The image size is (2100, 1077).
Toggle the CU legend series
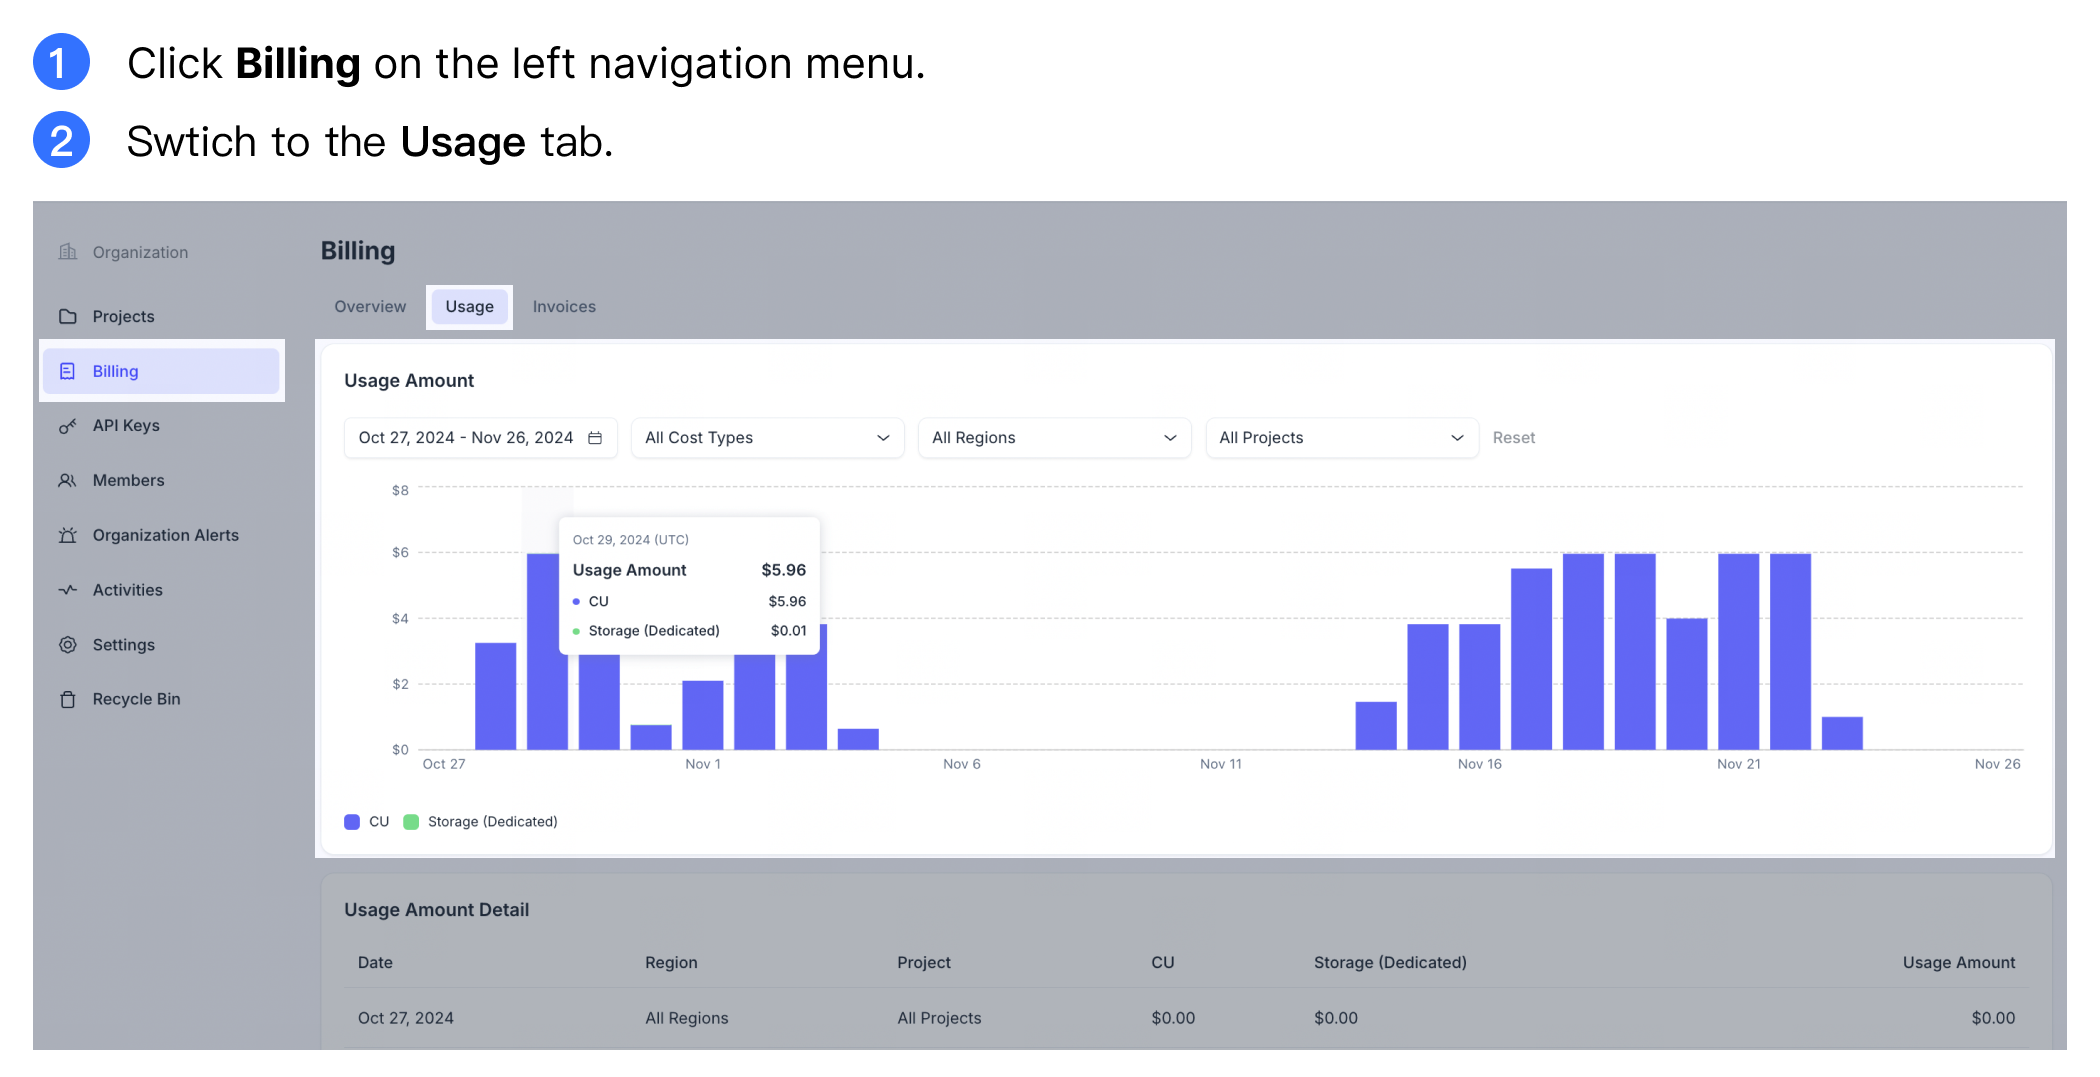point(367,822)
